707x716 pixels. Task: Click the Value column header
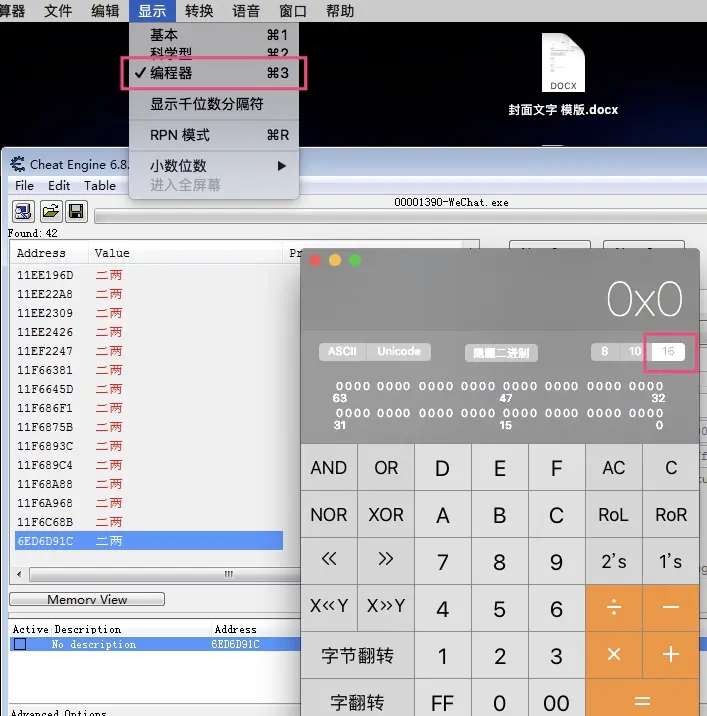[x=185, y=253]
